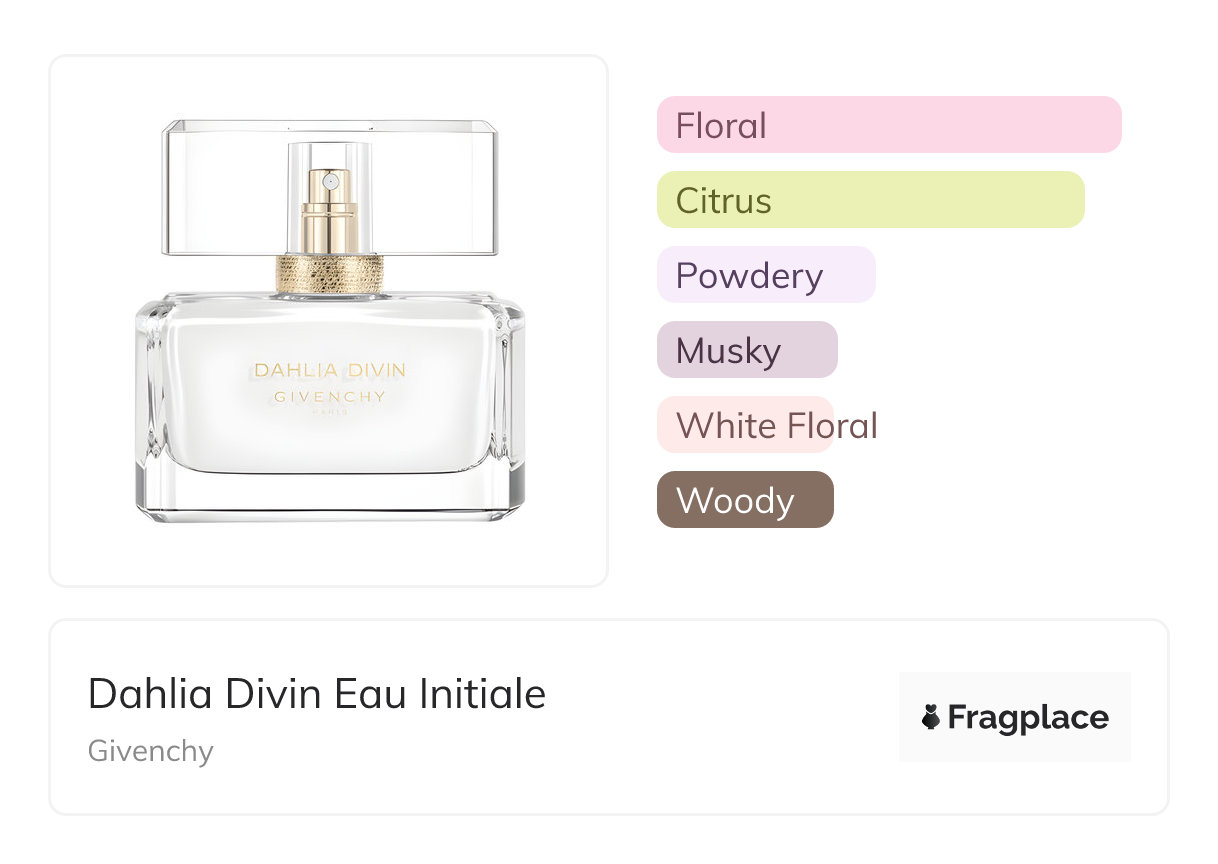
Task: Select the brown Woody accord bar
Action: (744, 500)
